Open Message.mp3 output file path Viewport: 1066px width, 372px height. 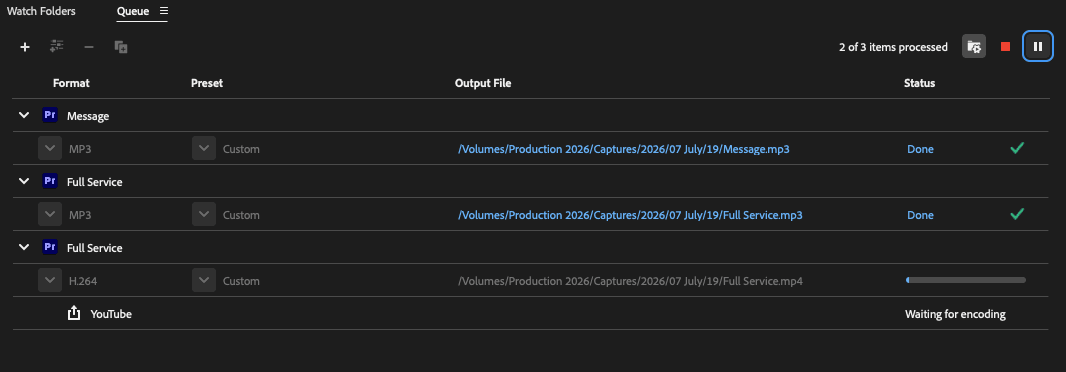click(623, 149)
